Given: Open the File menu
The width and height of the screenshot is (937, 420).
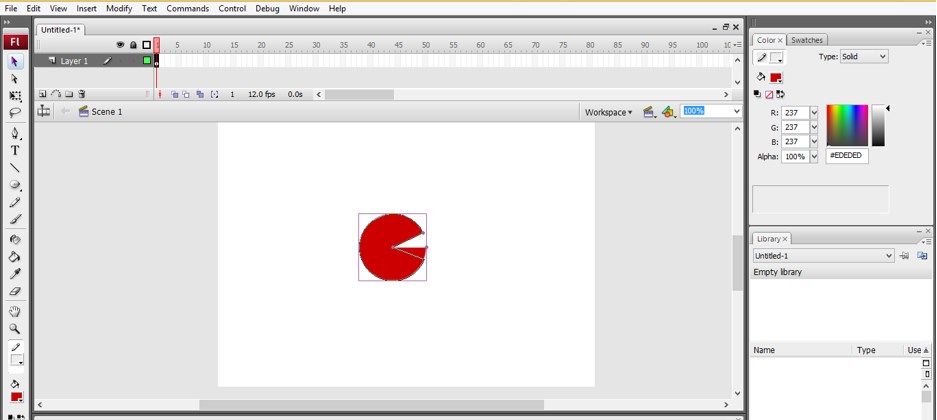Looking at the screenshot, I should pos(11,9).
